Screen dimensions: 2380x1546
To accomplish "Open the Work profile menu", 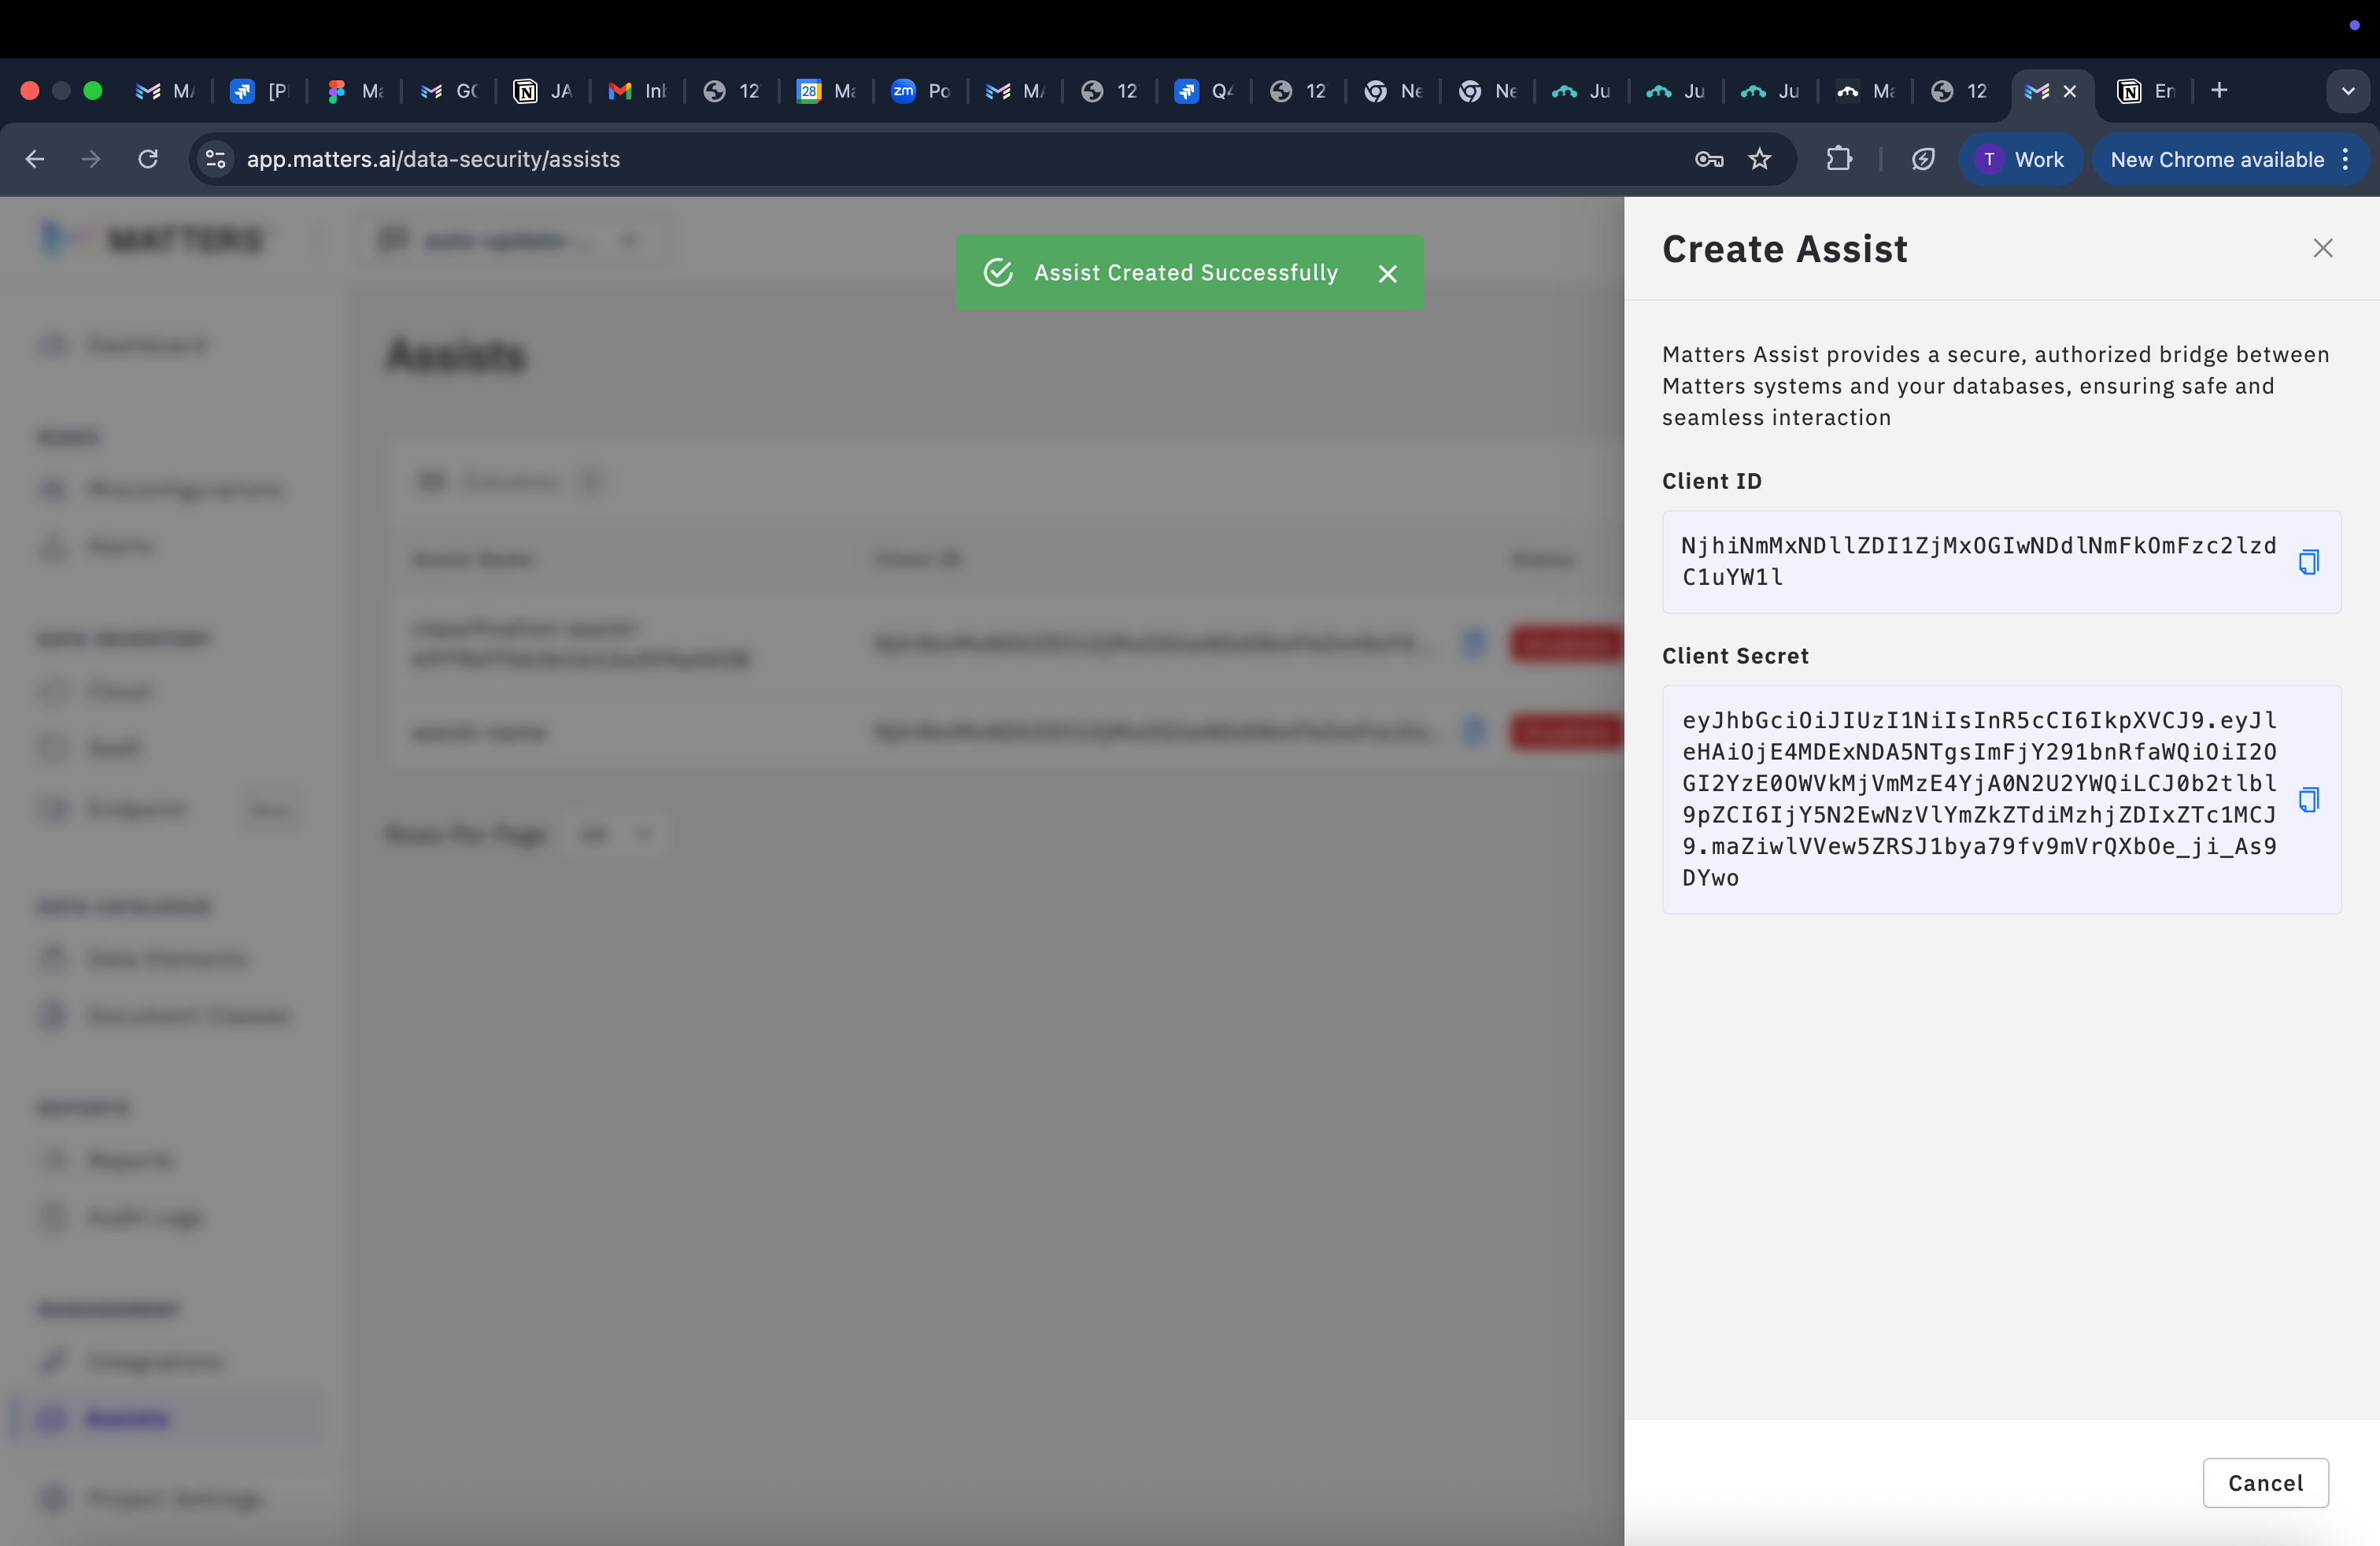I will [x=2020, y=159].
